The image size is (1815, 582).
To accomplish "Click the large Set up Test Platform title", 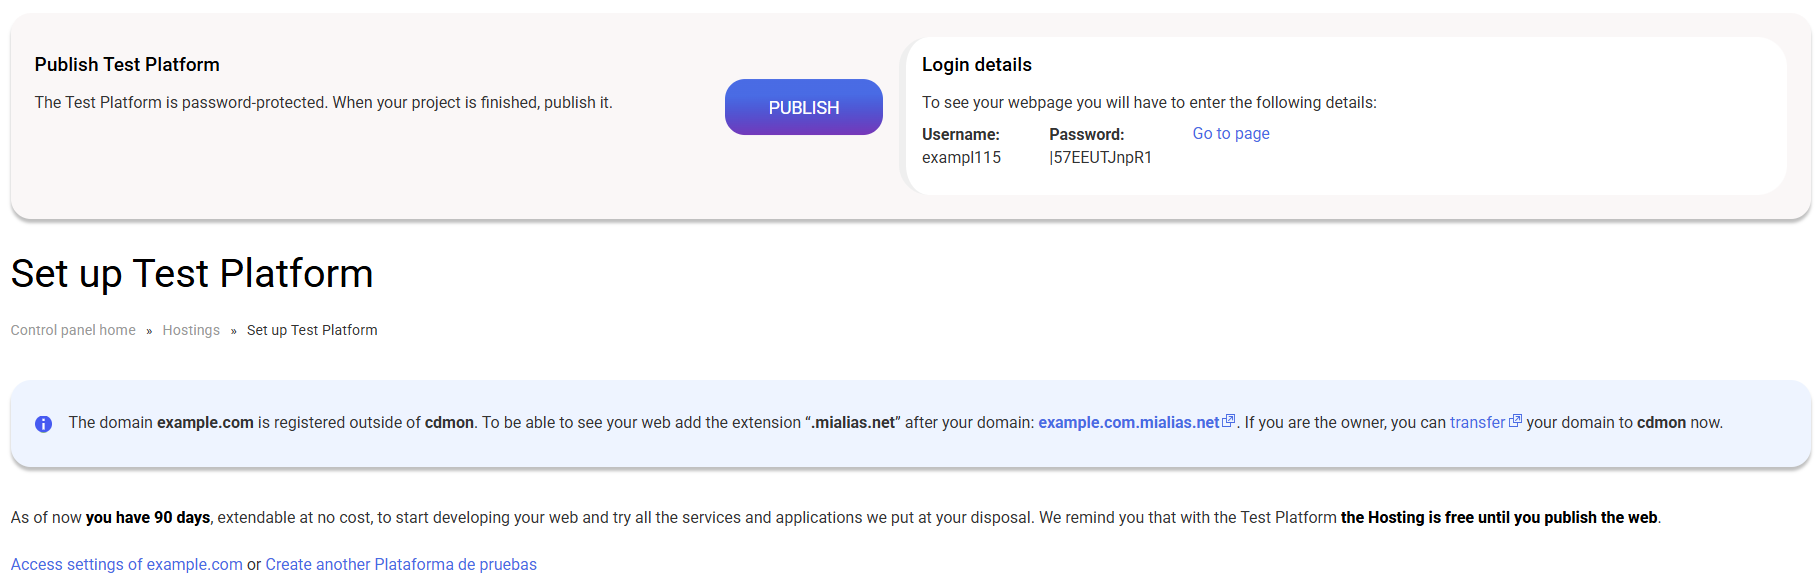I will pos(192,274).
